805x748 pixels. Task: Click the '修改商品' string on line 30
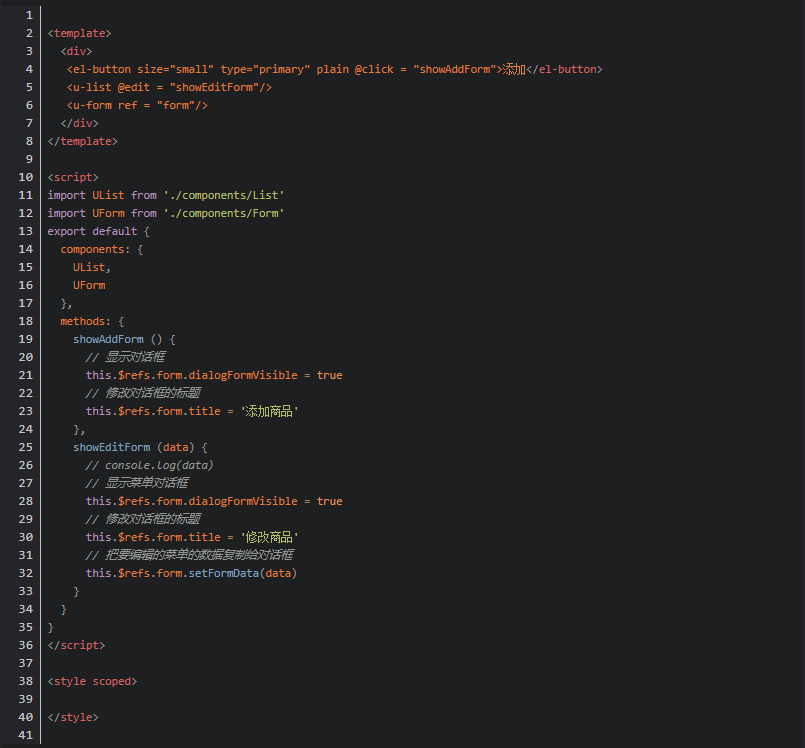pyautogui.click(x=269, y=537)
